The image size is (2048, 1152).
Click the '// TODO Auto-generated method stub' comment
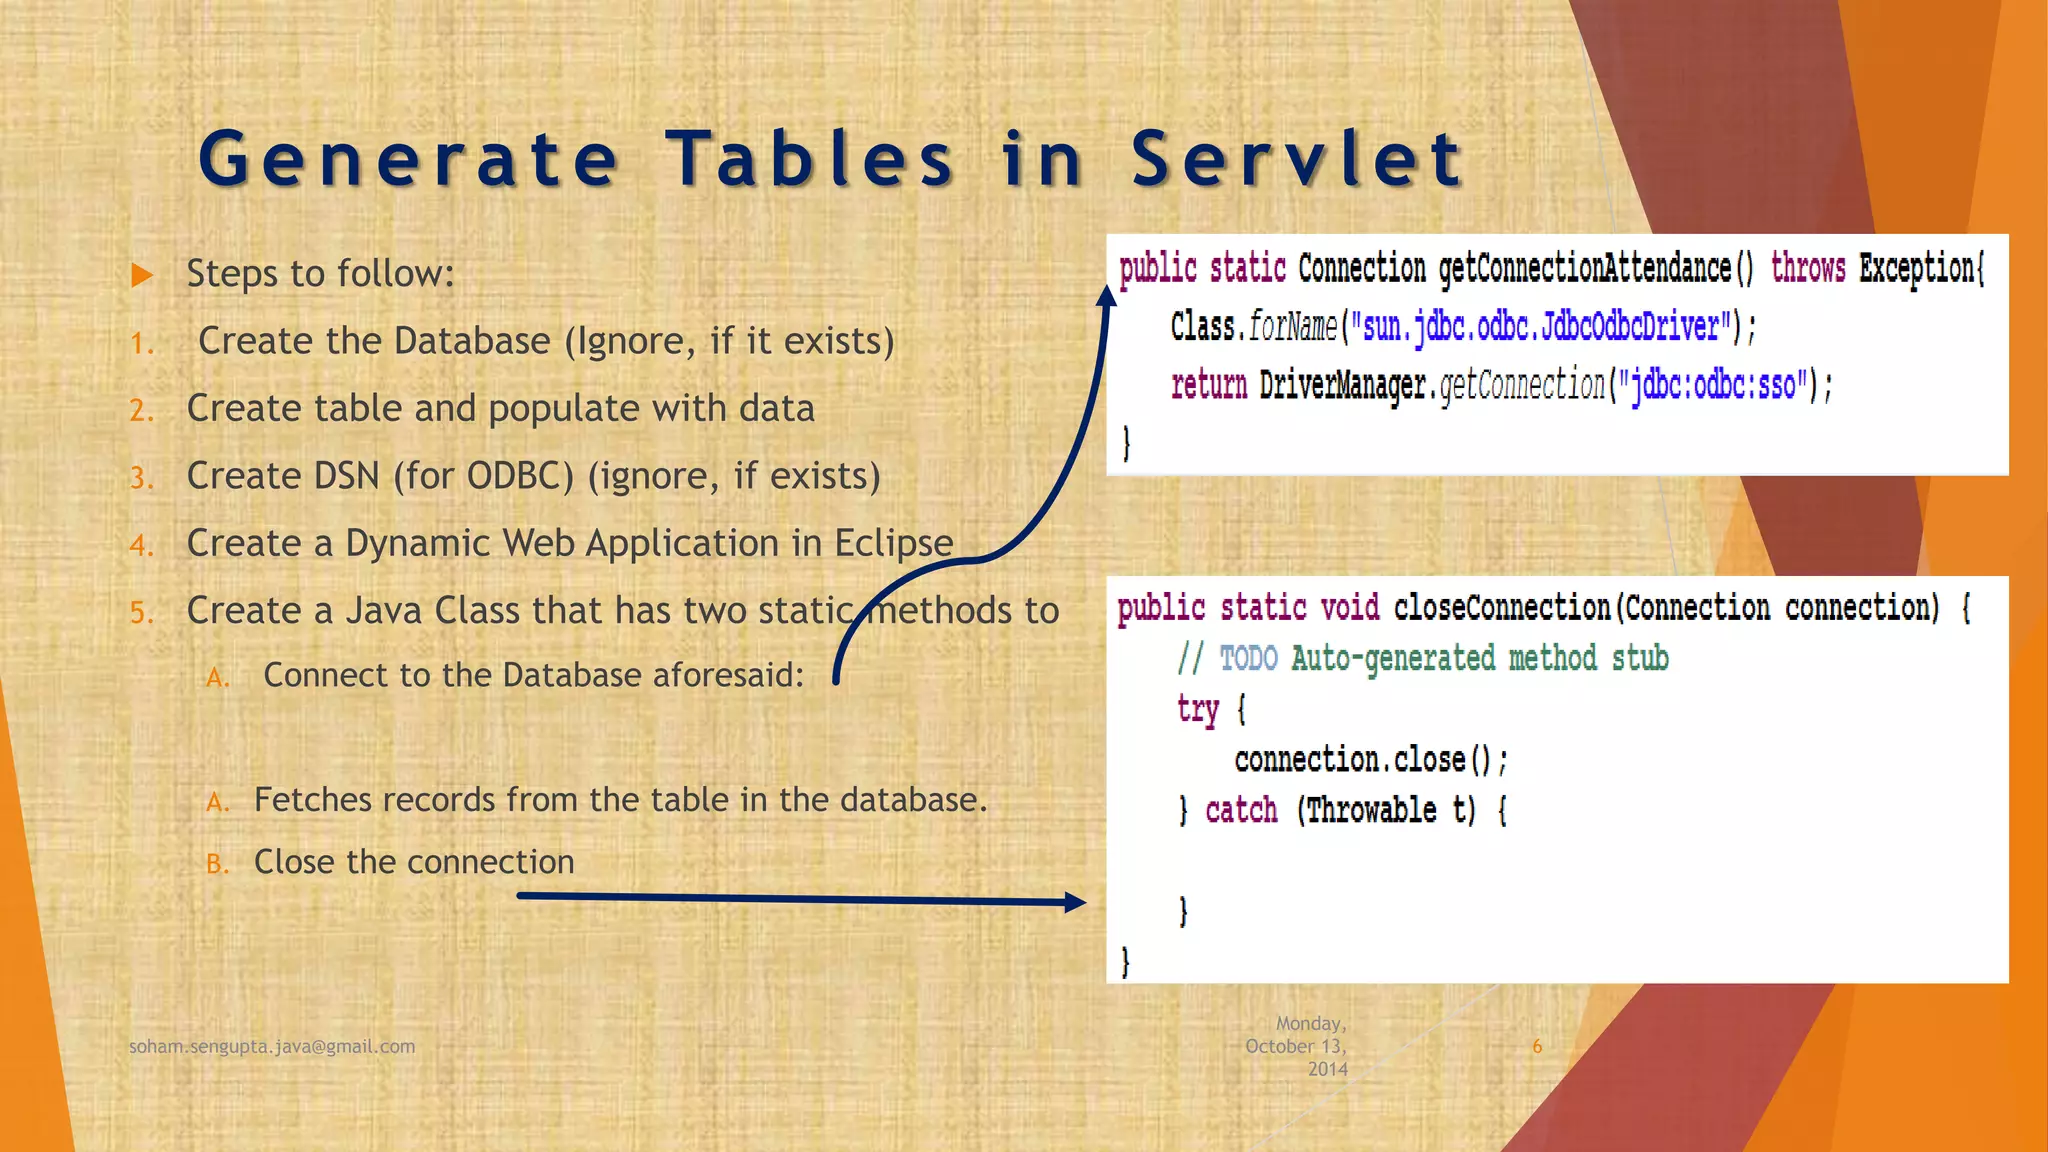[1423, 659]
